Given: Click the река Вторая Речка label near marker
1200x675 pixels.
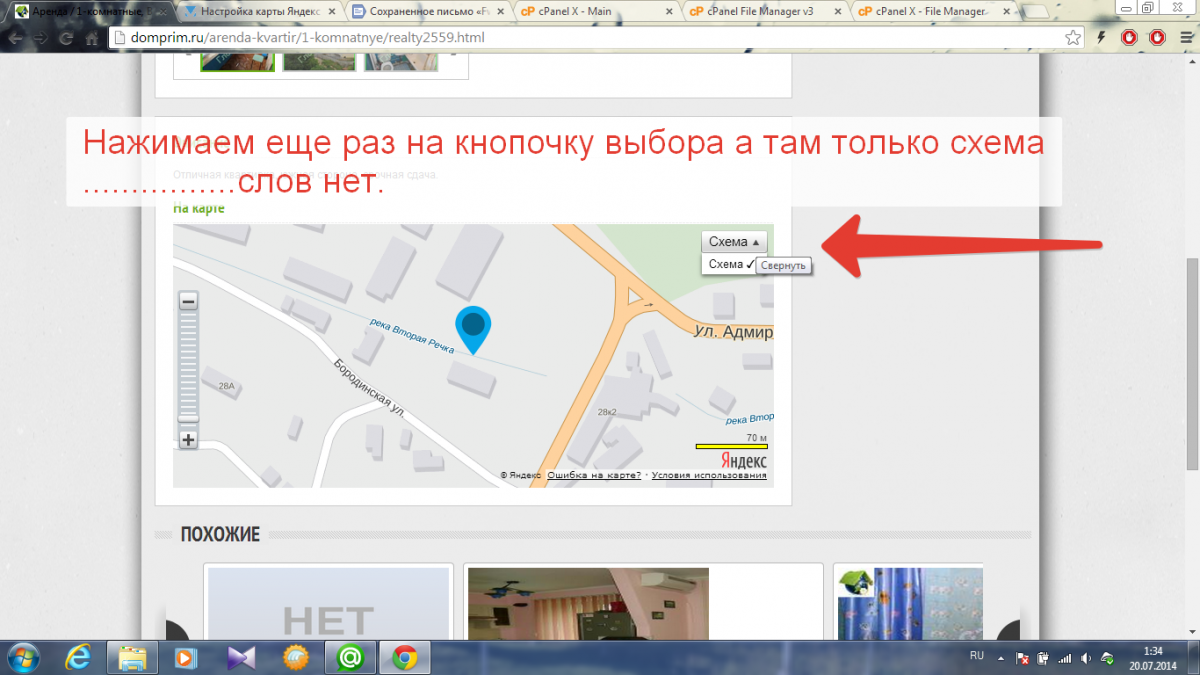Looking at the screenshot, I should (412, 336).
